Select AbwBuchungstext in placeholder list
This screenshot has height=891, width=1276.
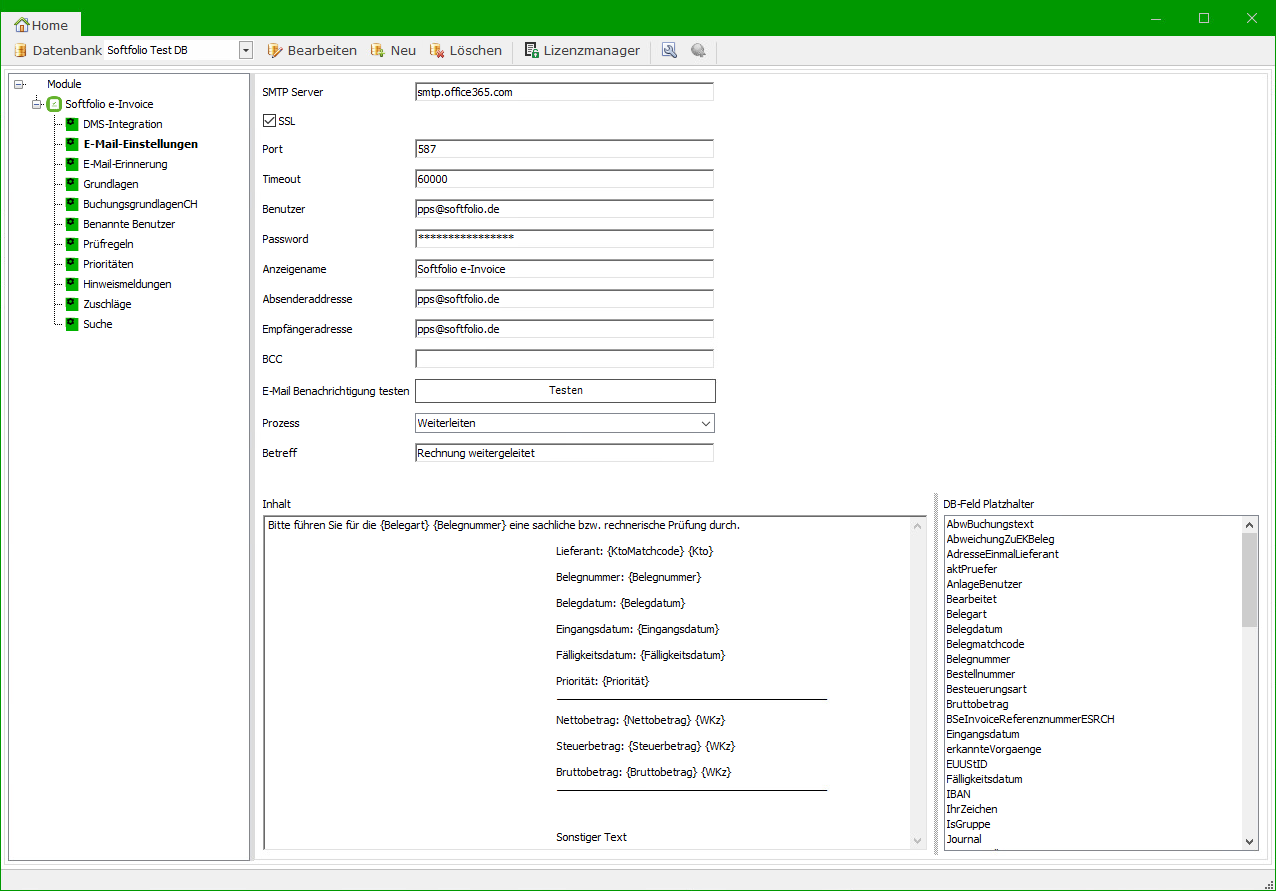[990, 524]
